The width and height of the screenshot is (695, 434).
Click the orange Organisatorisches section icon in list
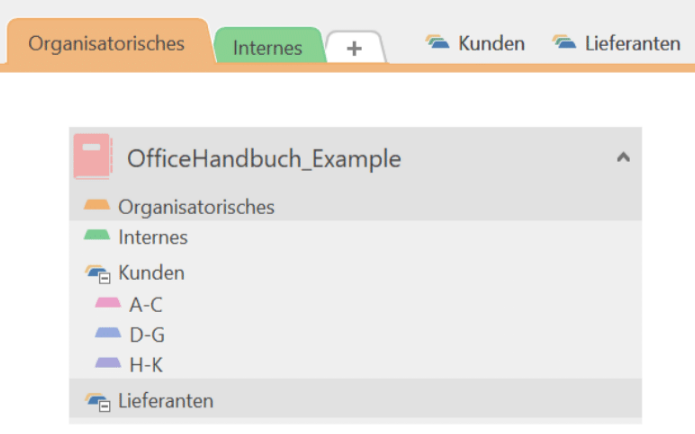tap(97, 206)
